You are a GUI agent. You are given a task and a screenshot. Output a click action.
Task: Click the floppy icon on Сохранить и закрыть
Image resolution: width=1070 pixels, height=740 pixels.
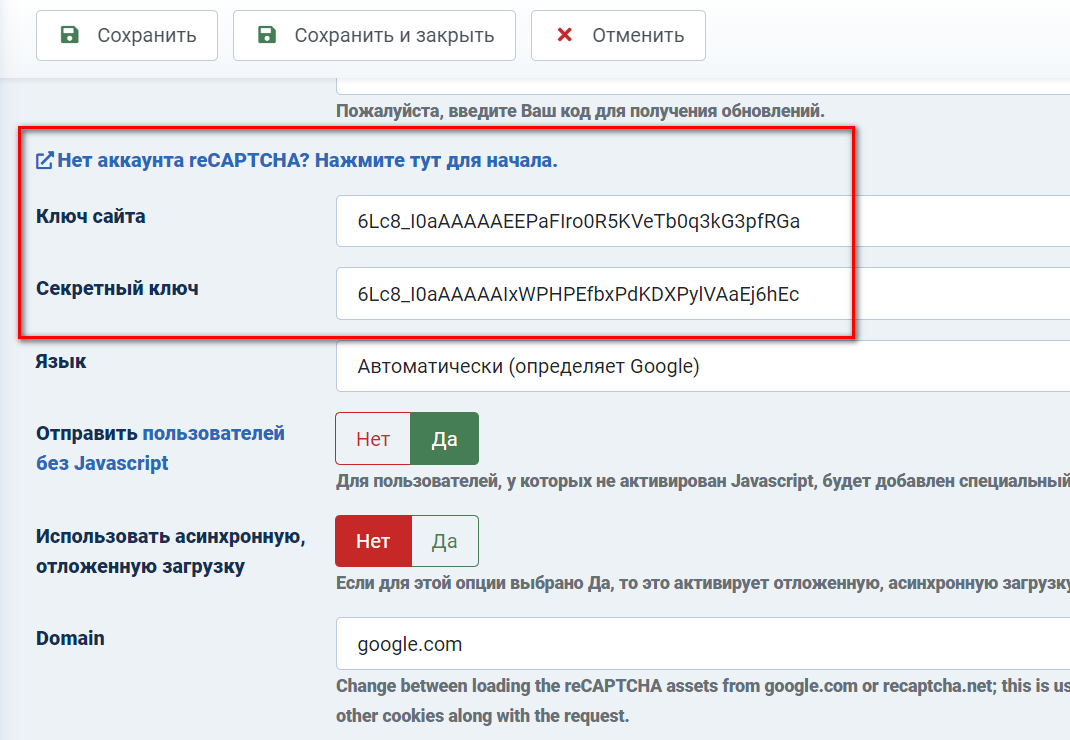point(267,36)
